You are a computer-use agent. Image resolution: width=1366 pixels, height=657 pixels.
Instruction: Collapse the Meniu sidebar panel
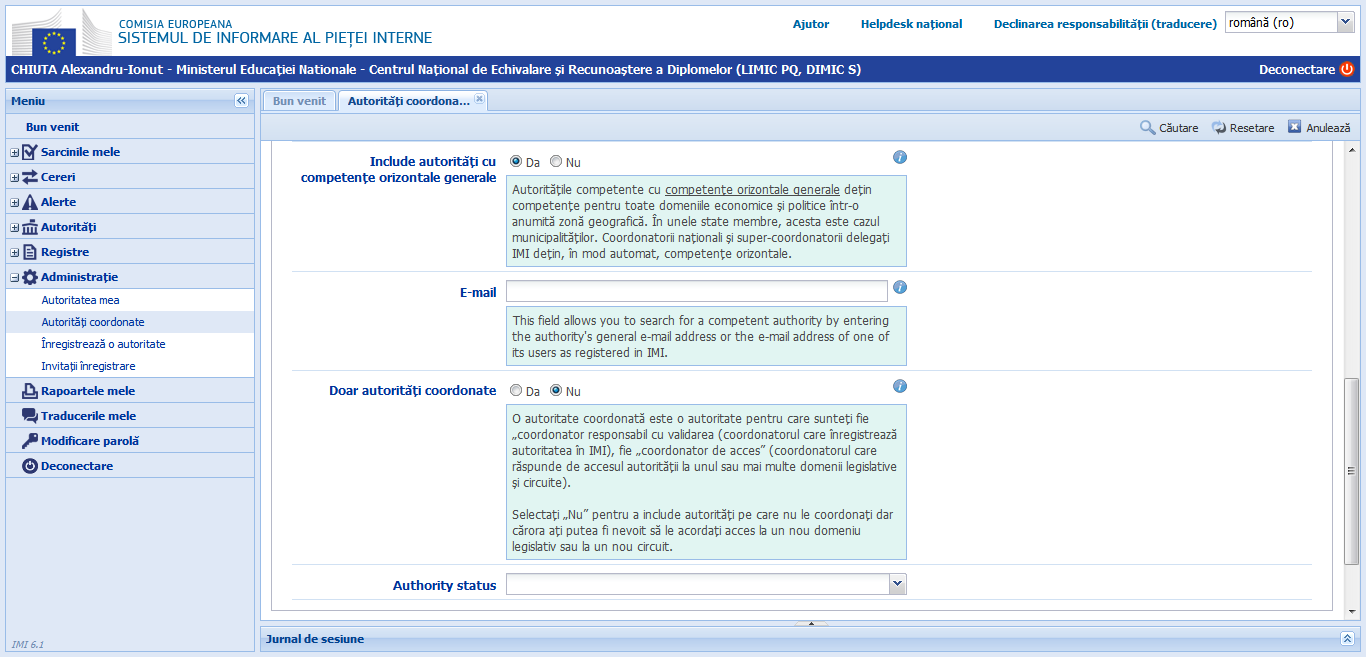tap(241, 101)
